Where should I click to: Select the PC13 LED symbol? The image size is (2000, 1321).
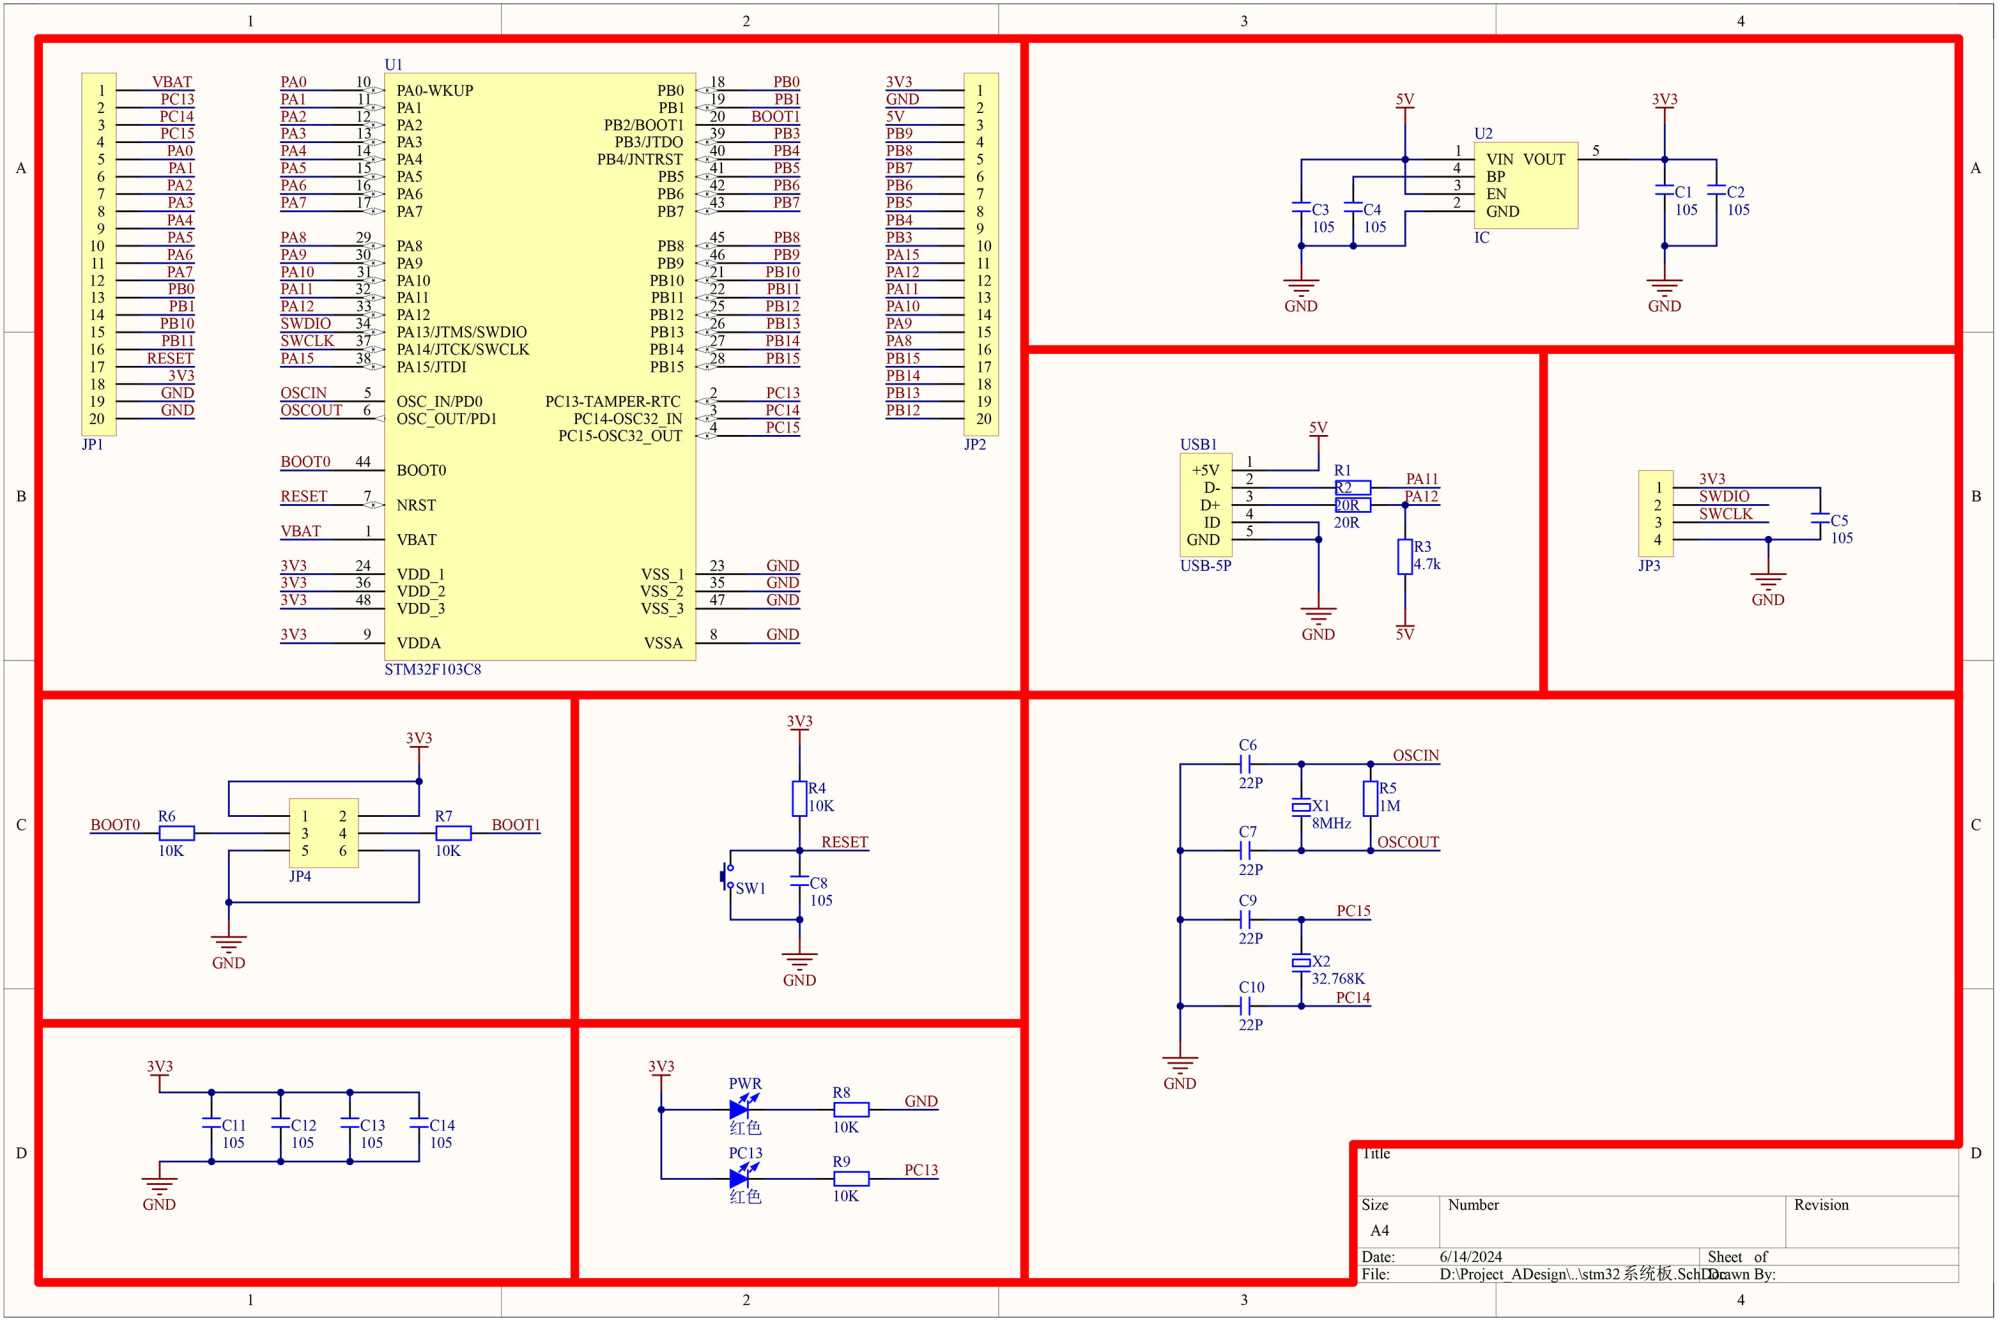coord(741,1179)
